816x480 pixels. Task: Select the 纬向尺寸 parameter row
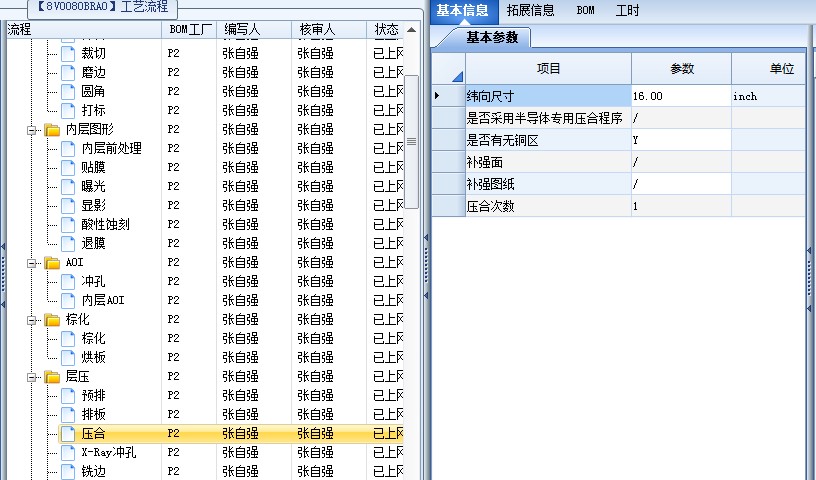(x=549, y=96)
